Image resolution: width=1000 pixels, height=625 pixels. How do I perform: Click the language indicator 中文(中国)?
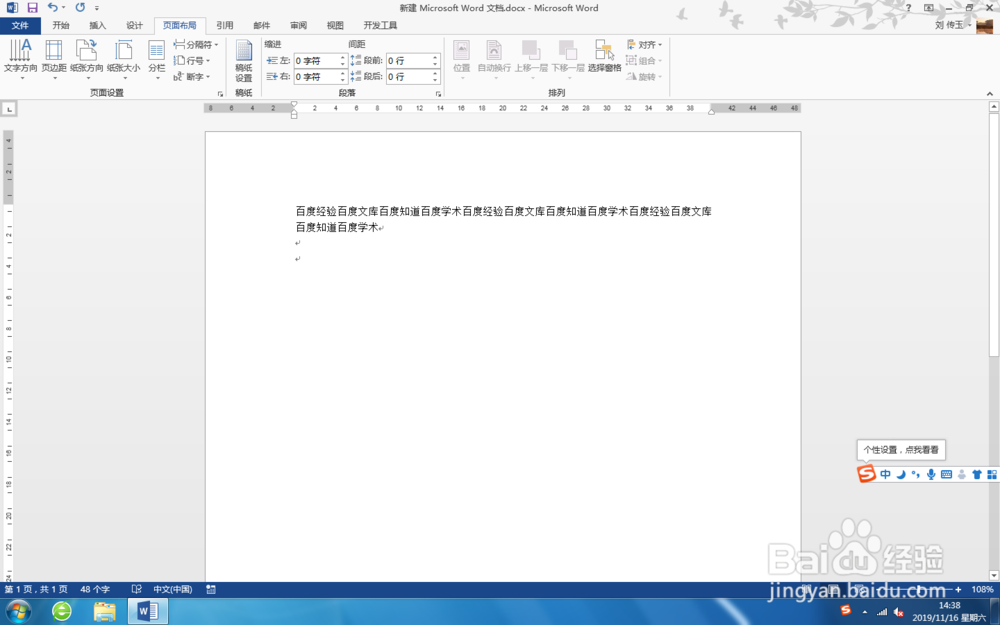click(172, 589)
